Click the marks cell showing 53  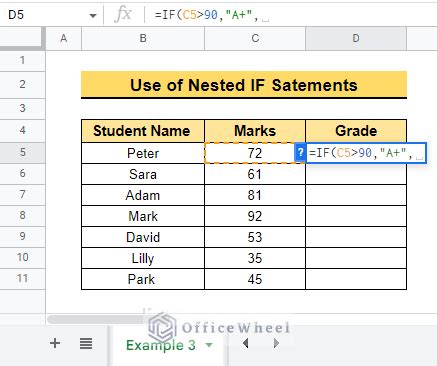255,237
